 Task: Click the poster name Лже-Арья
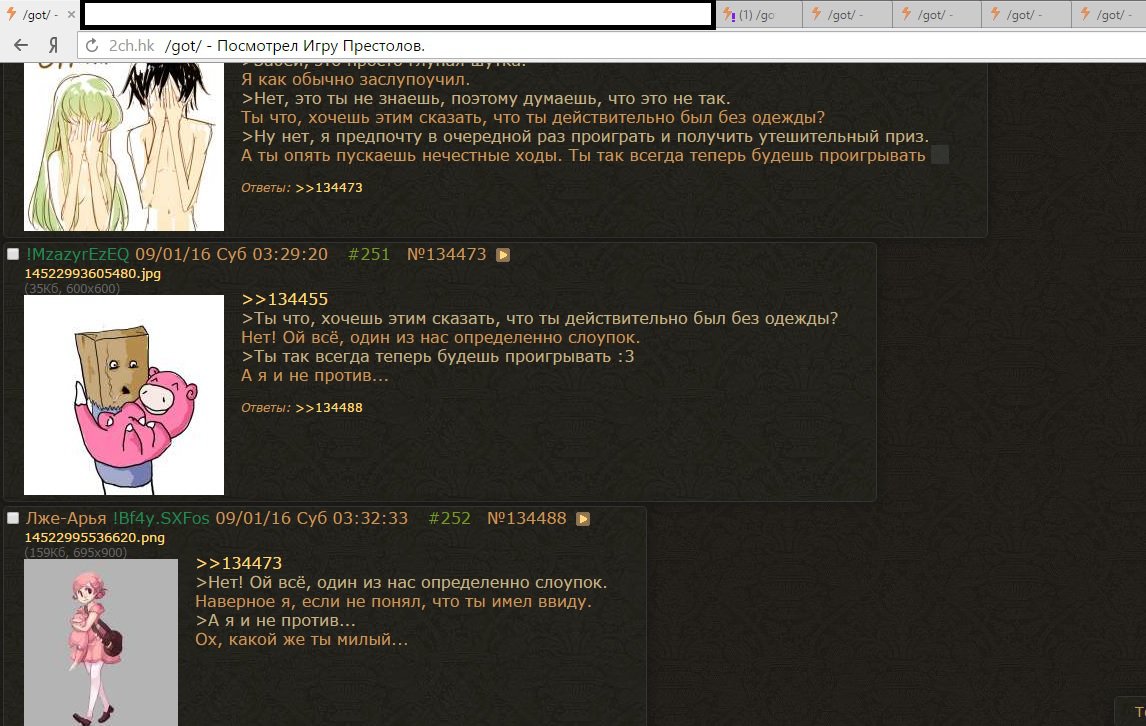coord(66,518)
